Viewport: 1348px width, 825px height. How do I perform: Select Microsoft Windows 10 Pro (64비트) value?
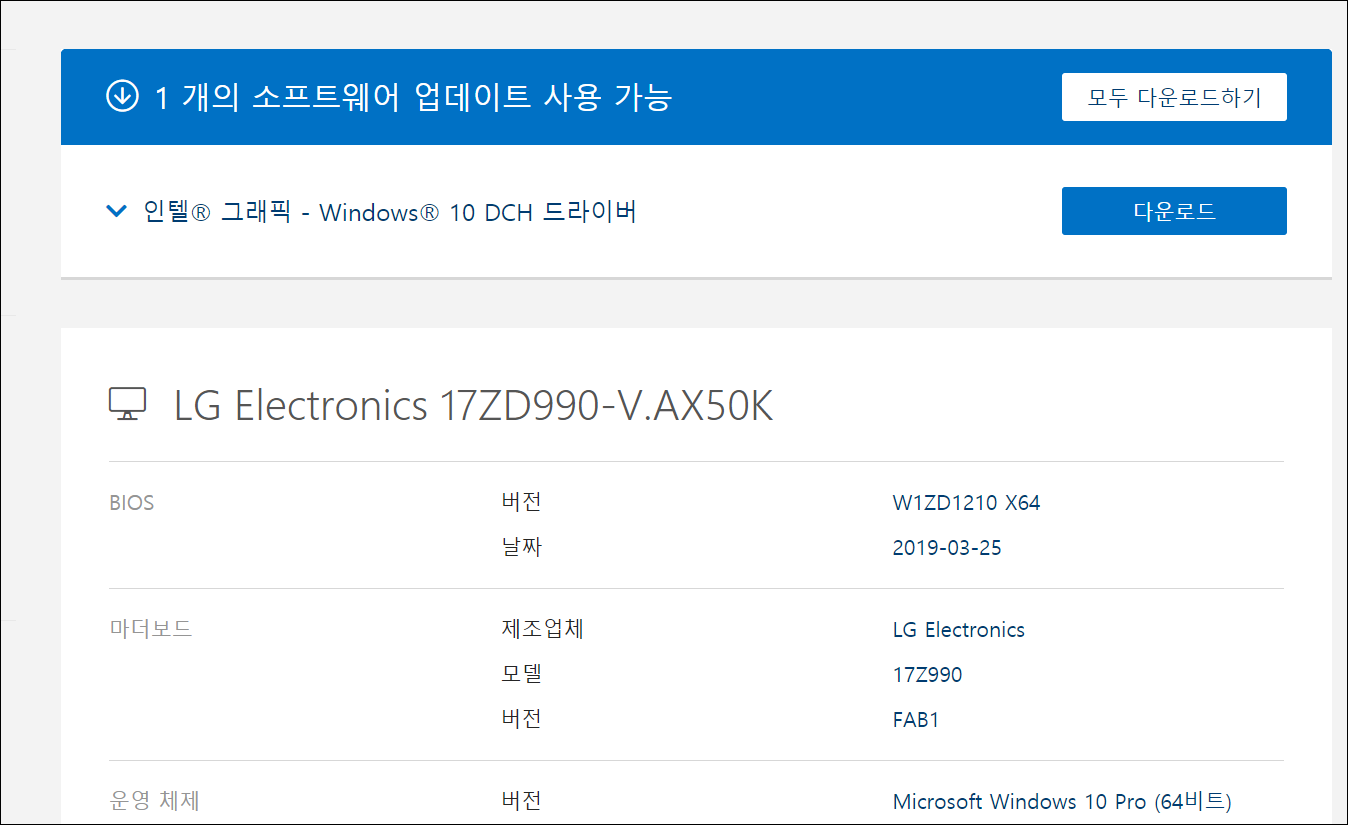[1062, 802]
